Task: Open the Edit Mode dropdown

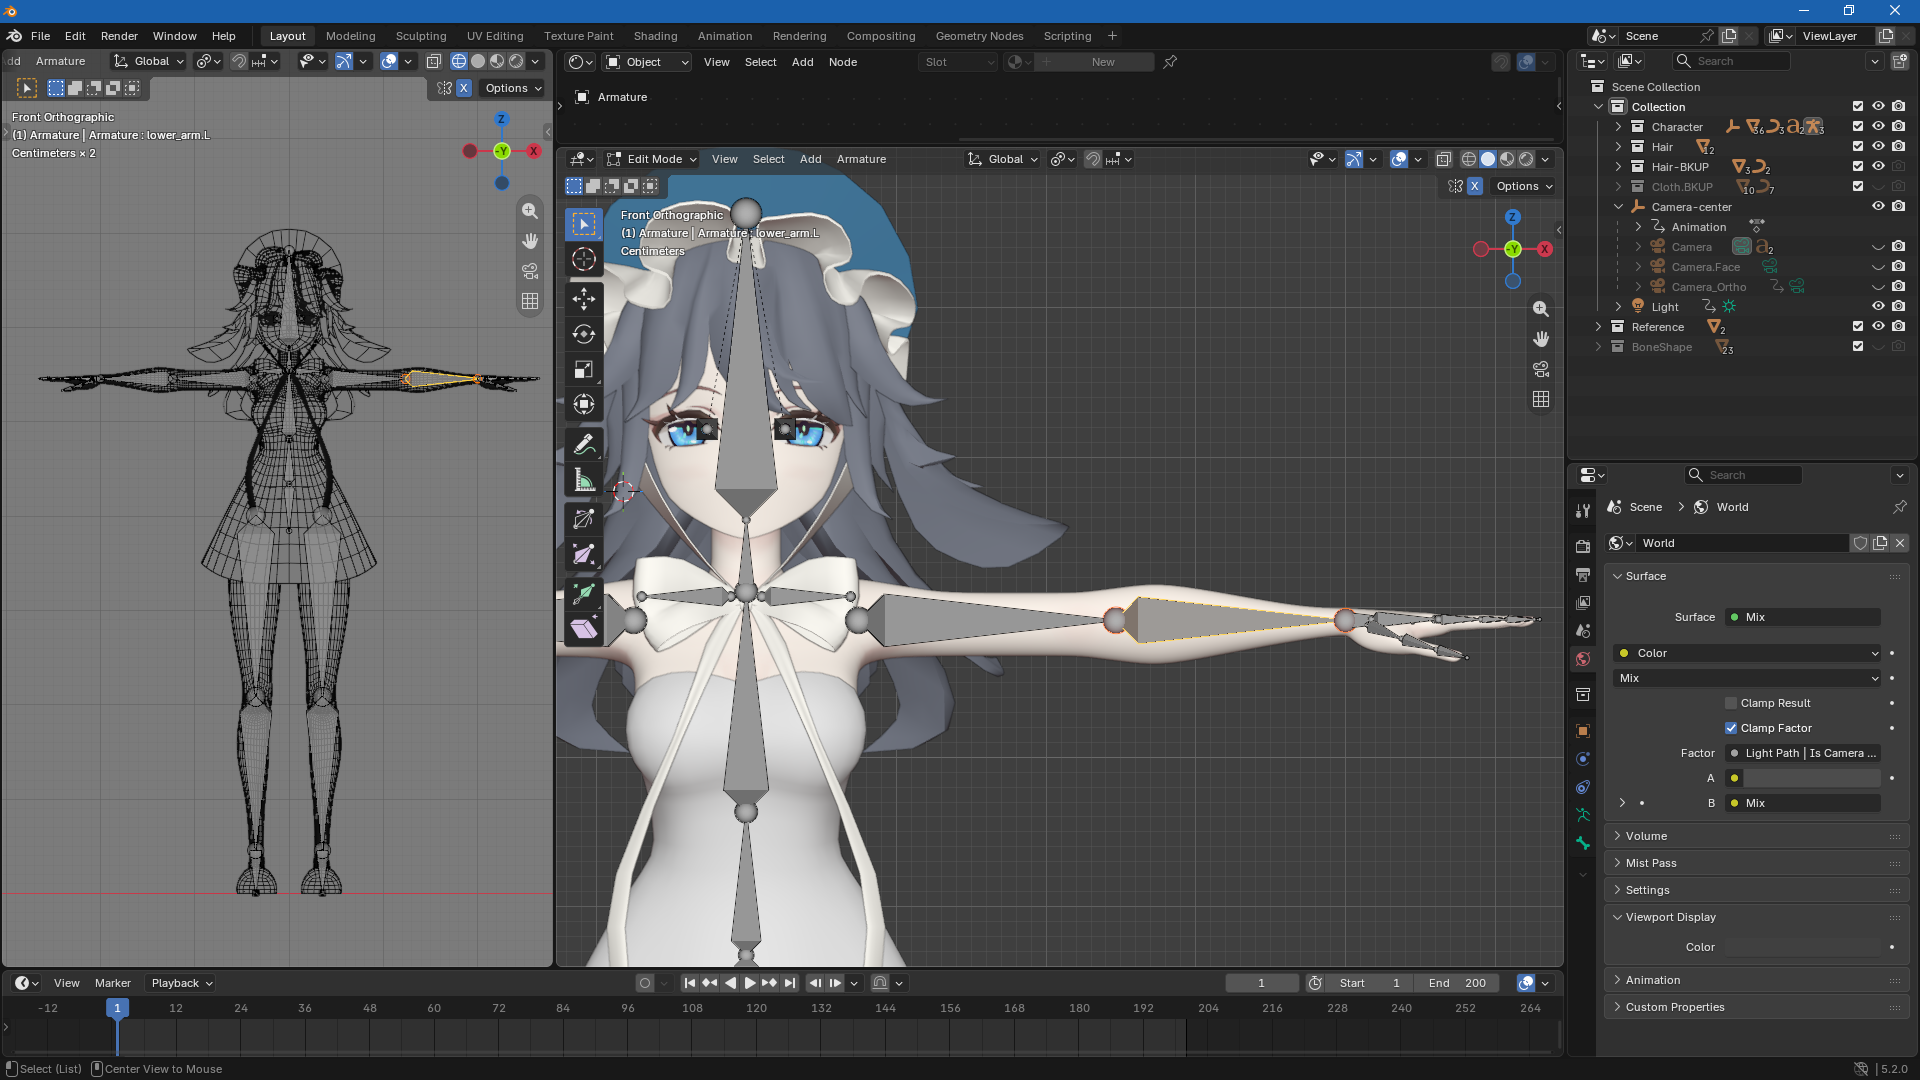Action: (x=652, y=159)
